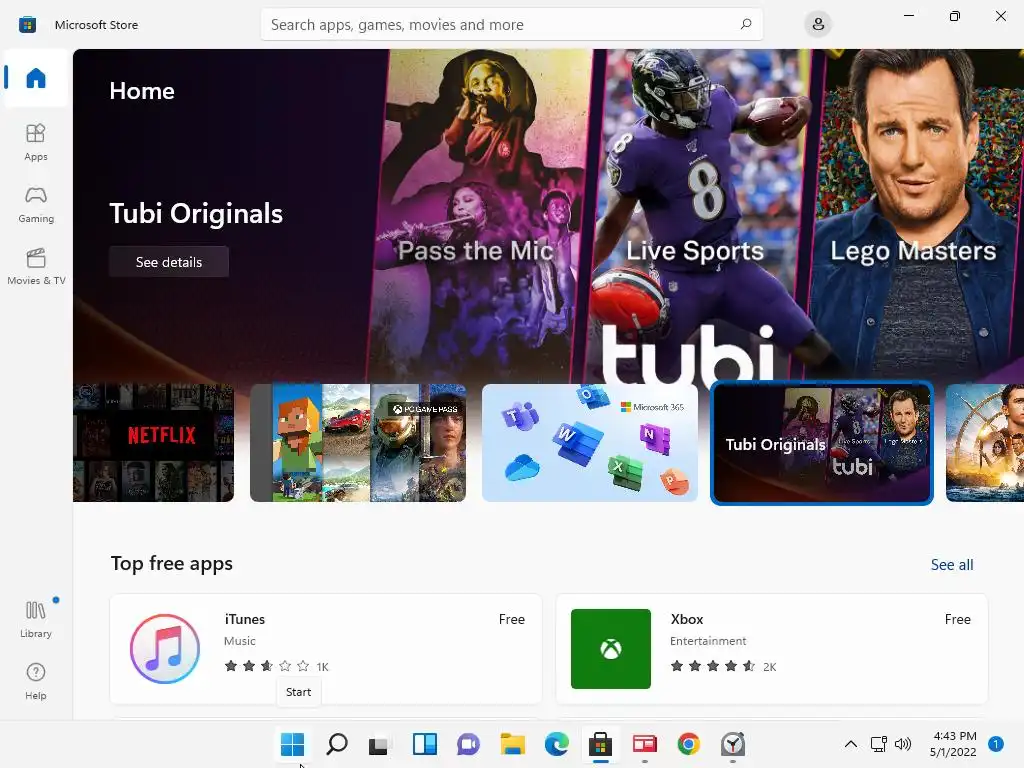1024x768 pixels.
Task: Open network status tray icon
Action: [878, 744]
